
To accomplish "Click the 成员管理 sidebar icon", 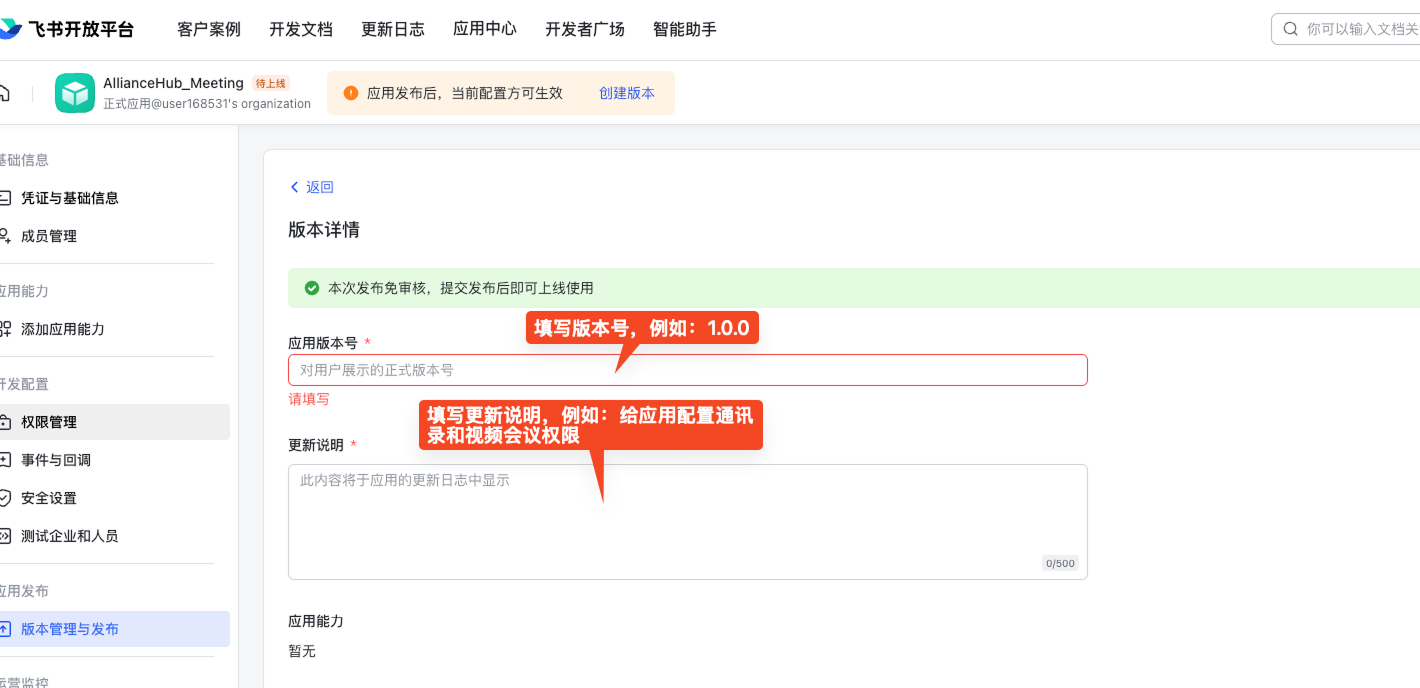I will [5, 236].
